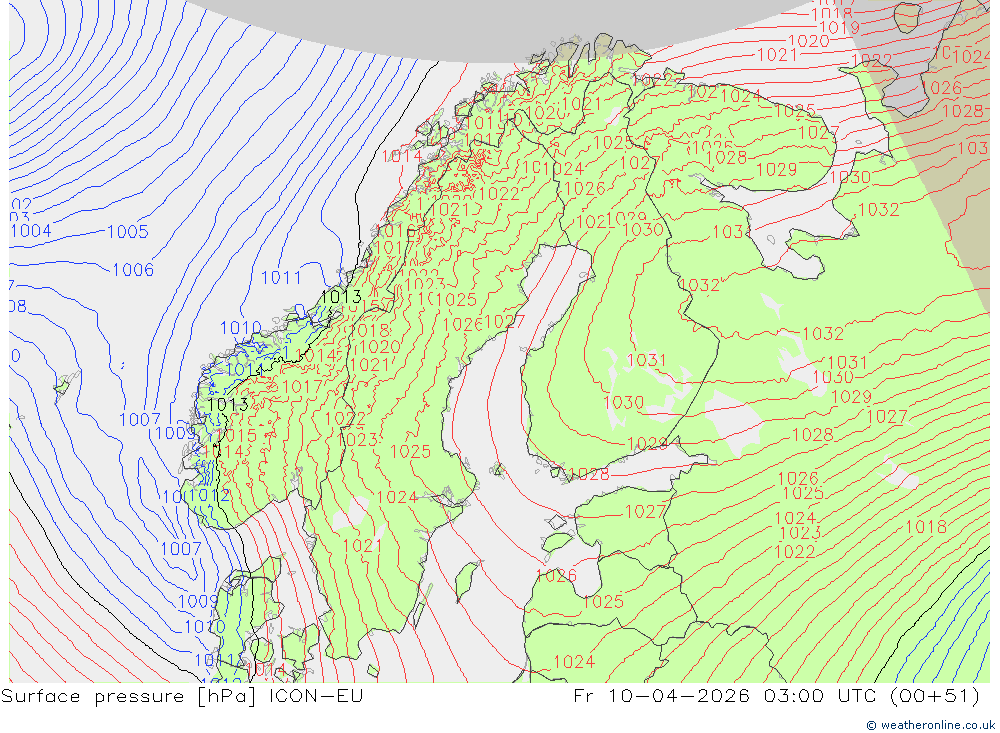The height and width of the screenshot is (733, 1000).
Task: Click the blue 1004 isobar label
Action: pyautogui.click(x=31, y=231)
